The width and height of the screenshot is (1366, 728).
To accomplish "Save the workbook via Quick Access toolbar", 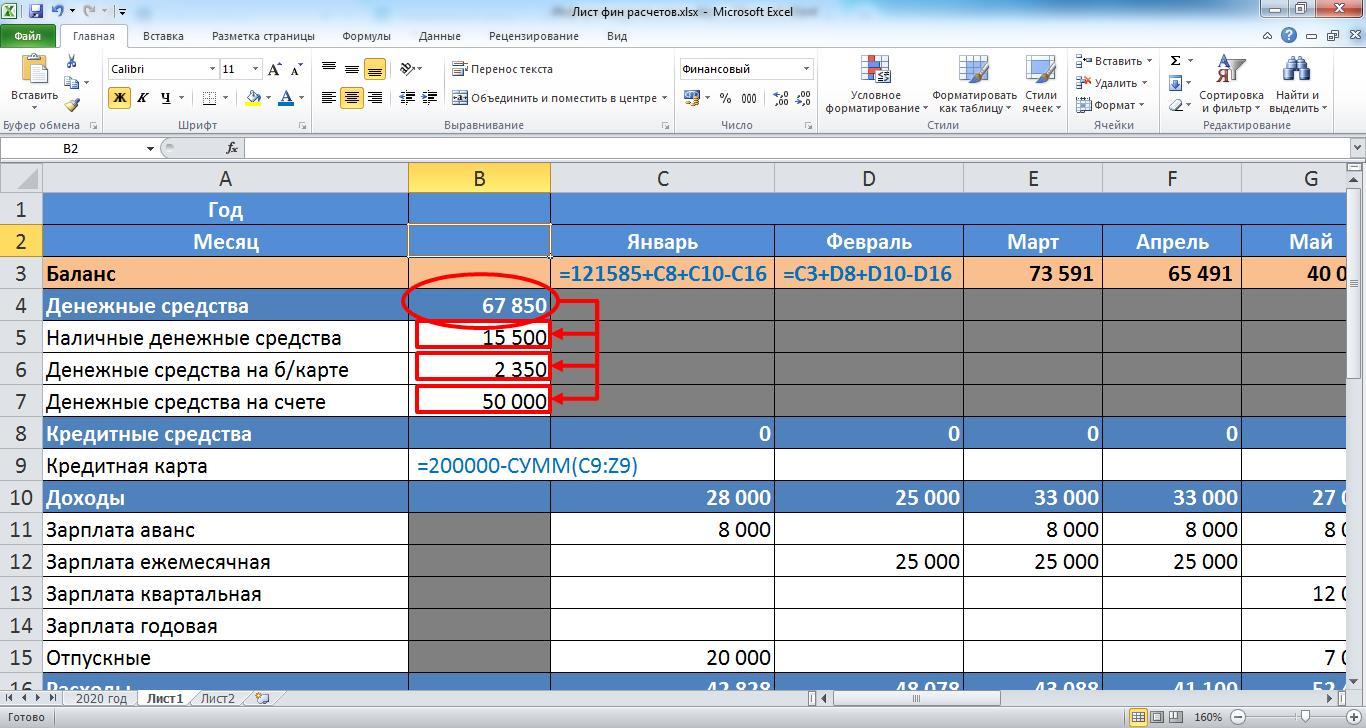I will [36, 11].
